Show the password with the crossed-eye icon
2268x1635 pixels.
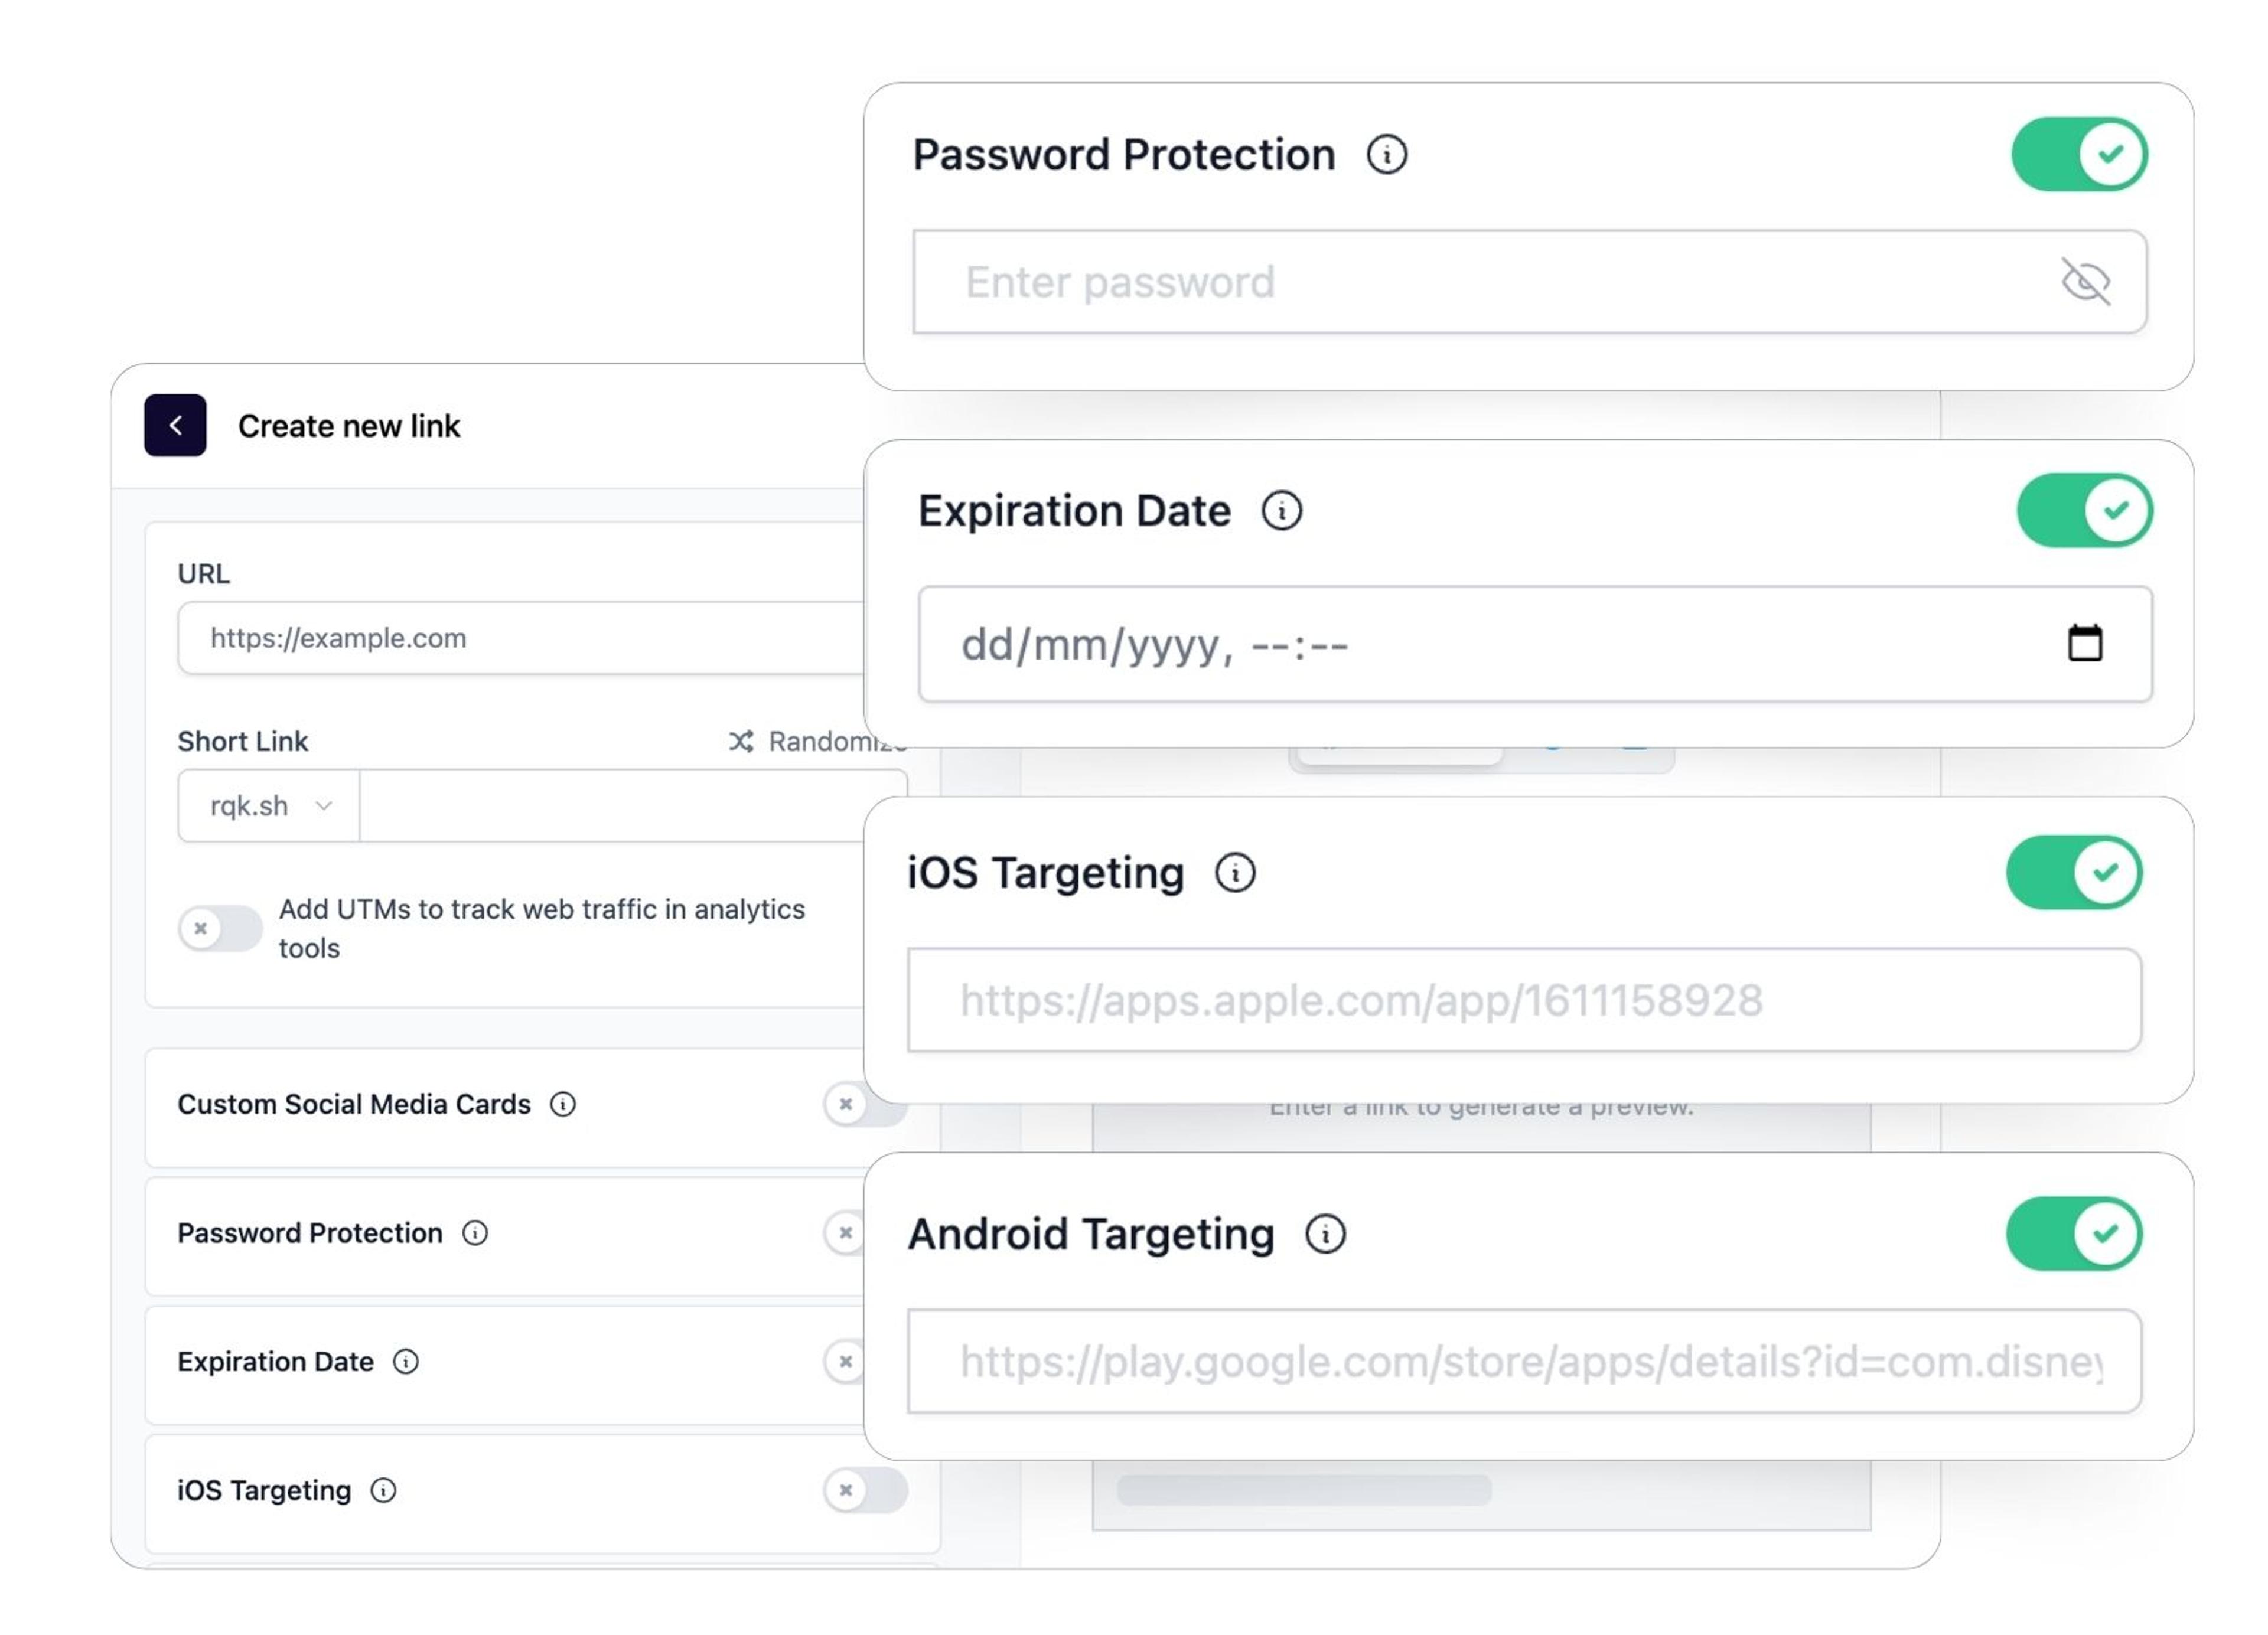(x=2086, y=281)
